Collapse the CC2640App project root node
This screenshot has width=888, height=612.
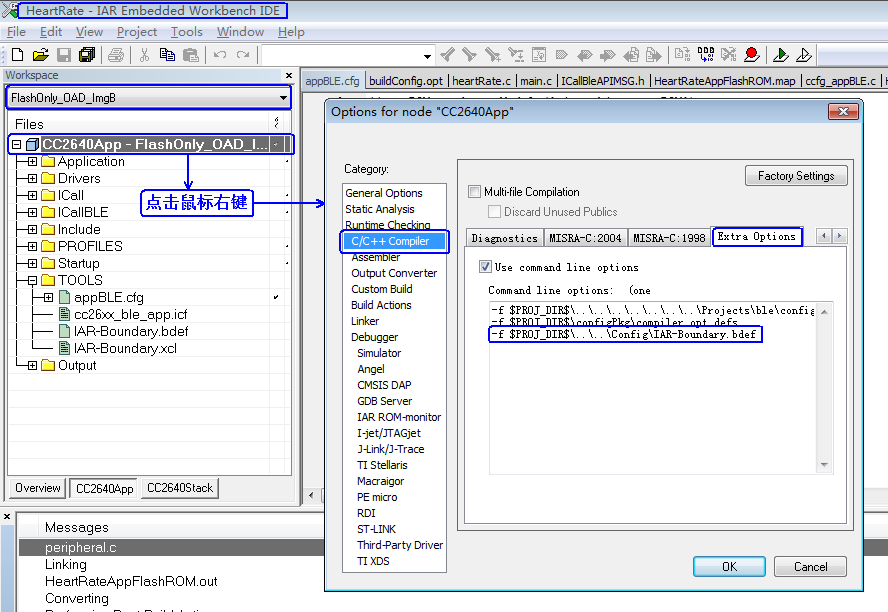pos(16,144)
